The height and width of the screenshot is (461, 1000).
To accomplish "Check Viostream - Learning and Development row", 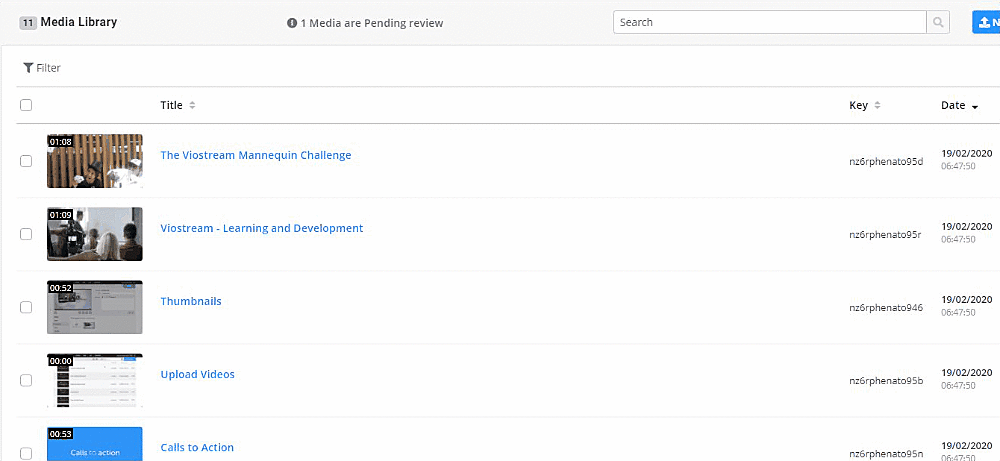I will (x=26, y=234).
